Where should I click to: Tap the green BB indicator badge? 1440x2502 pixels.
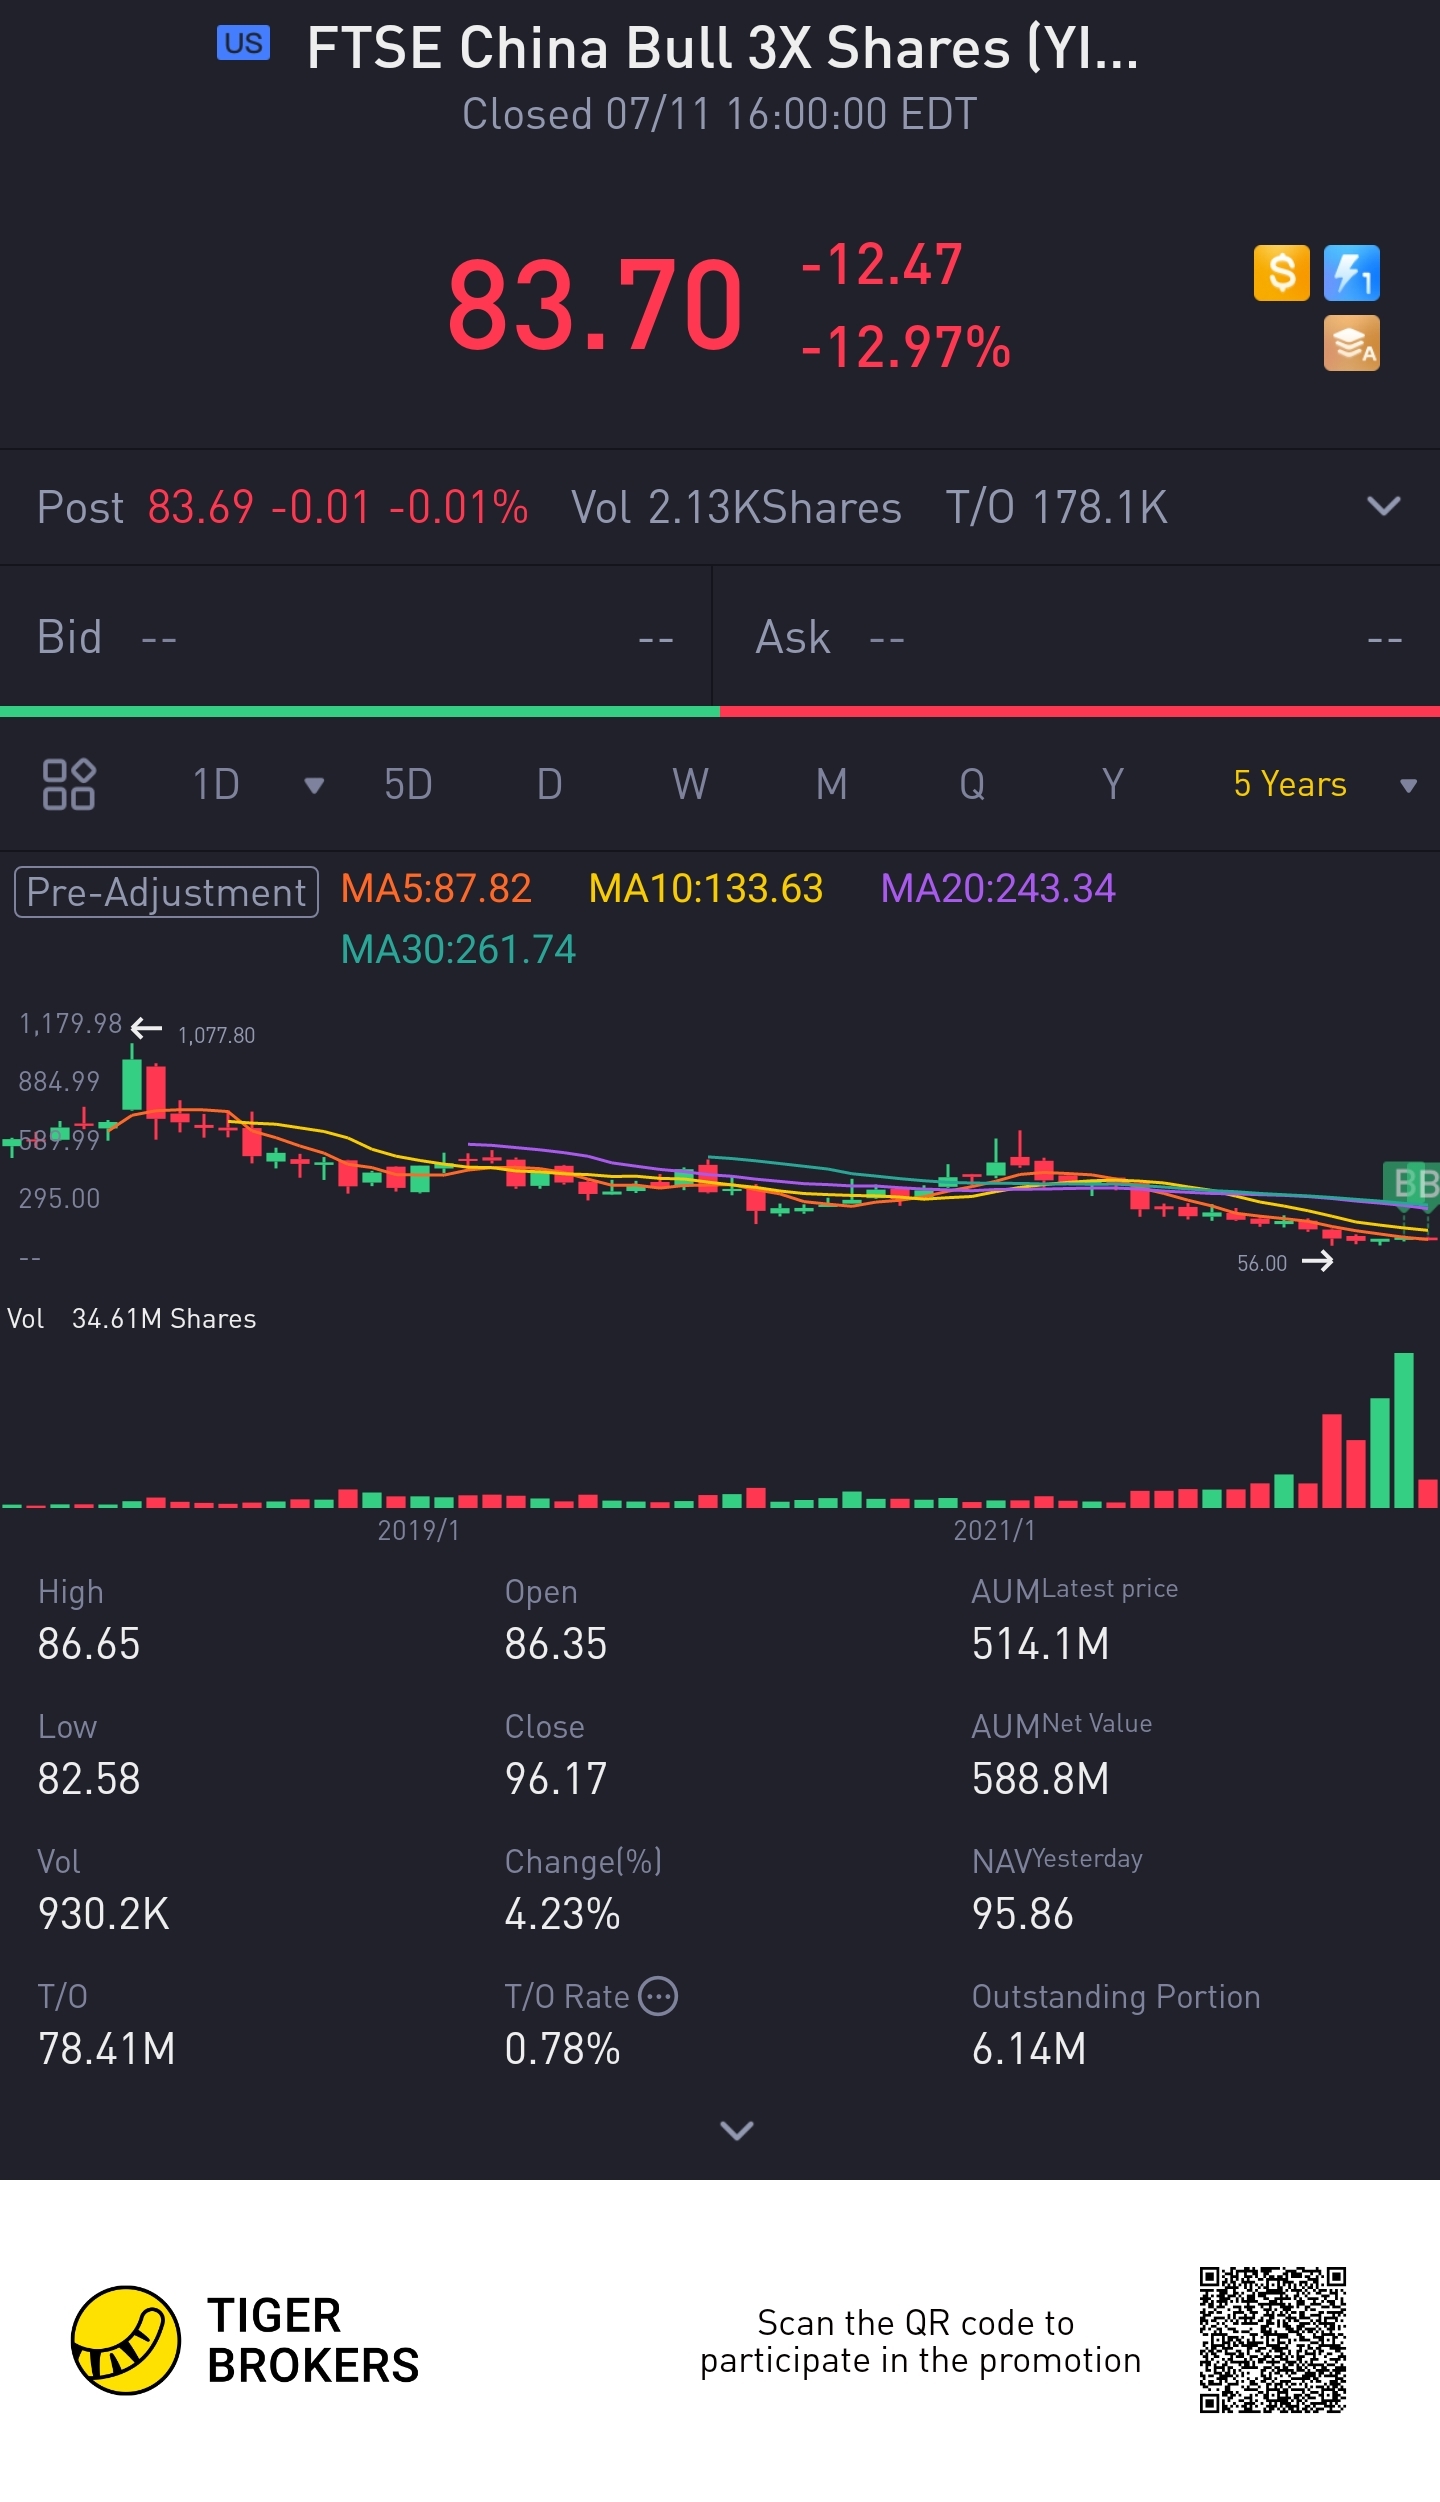click(1412, 1184)
